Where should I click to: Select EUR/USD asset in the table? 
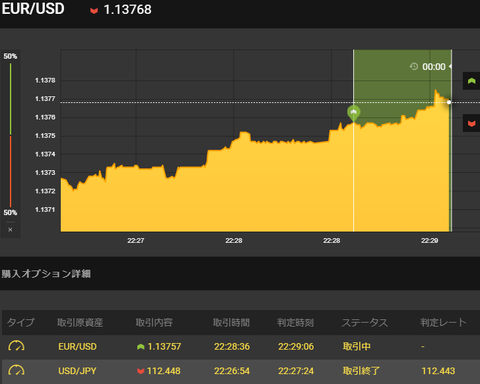pyautogui.click(x=77, y=347)
